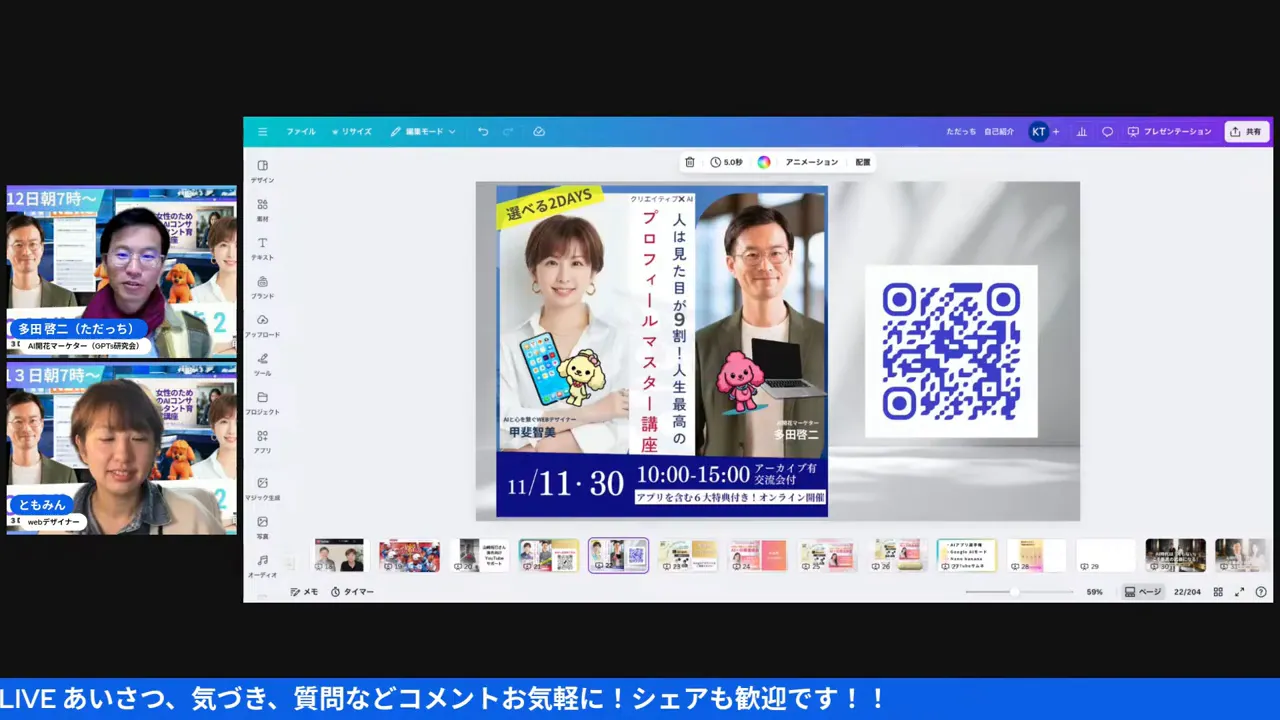Viewport: 1280px width, 720px height.
Task: Switch to the アニメーション tab
Action: pyautogui.click(x=811, y=161)
